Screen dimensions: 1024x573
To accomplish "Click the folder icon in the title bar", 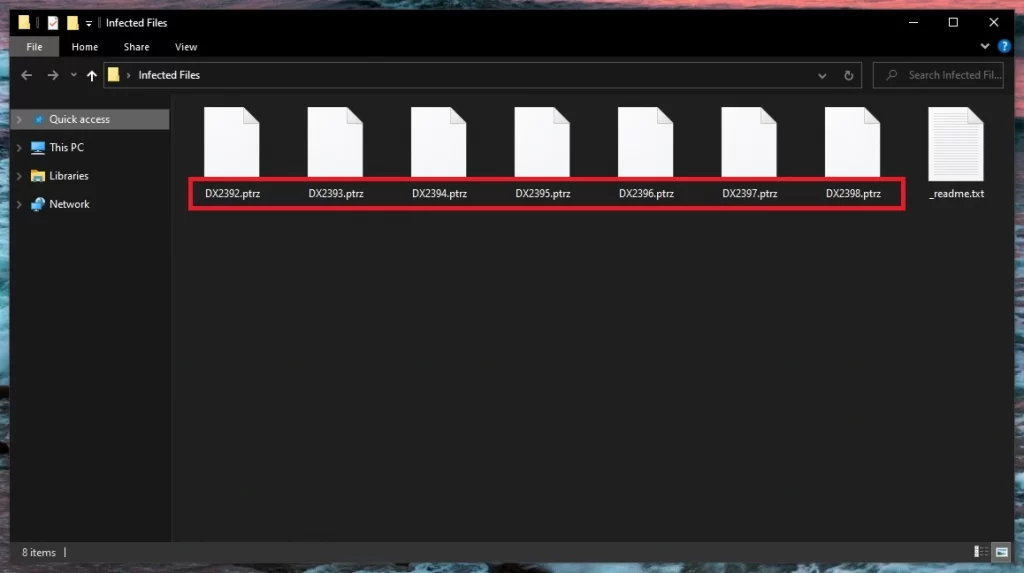I will pos(24,23).
